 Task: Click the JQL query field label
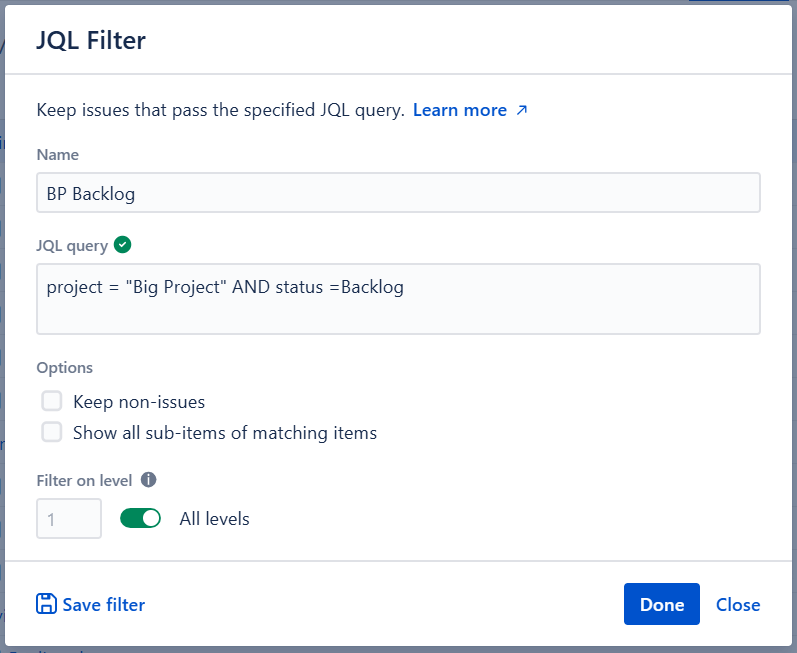(72, 245)
